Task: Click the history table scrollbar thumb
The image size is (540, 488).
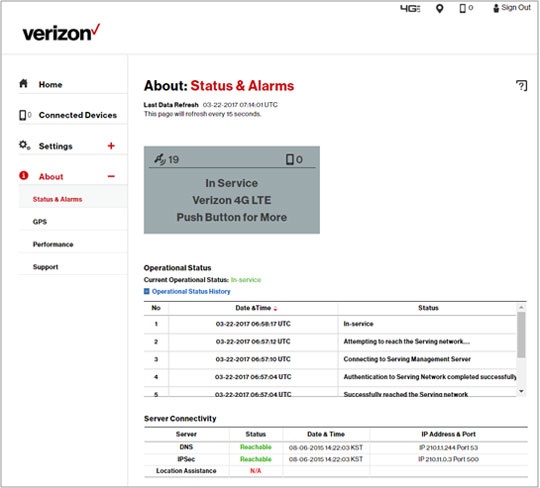Action: [x=521, y=335]
